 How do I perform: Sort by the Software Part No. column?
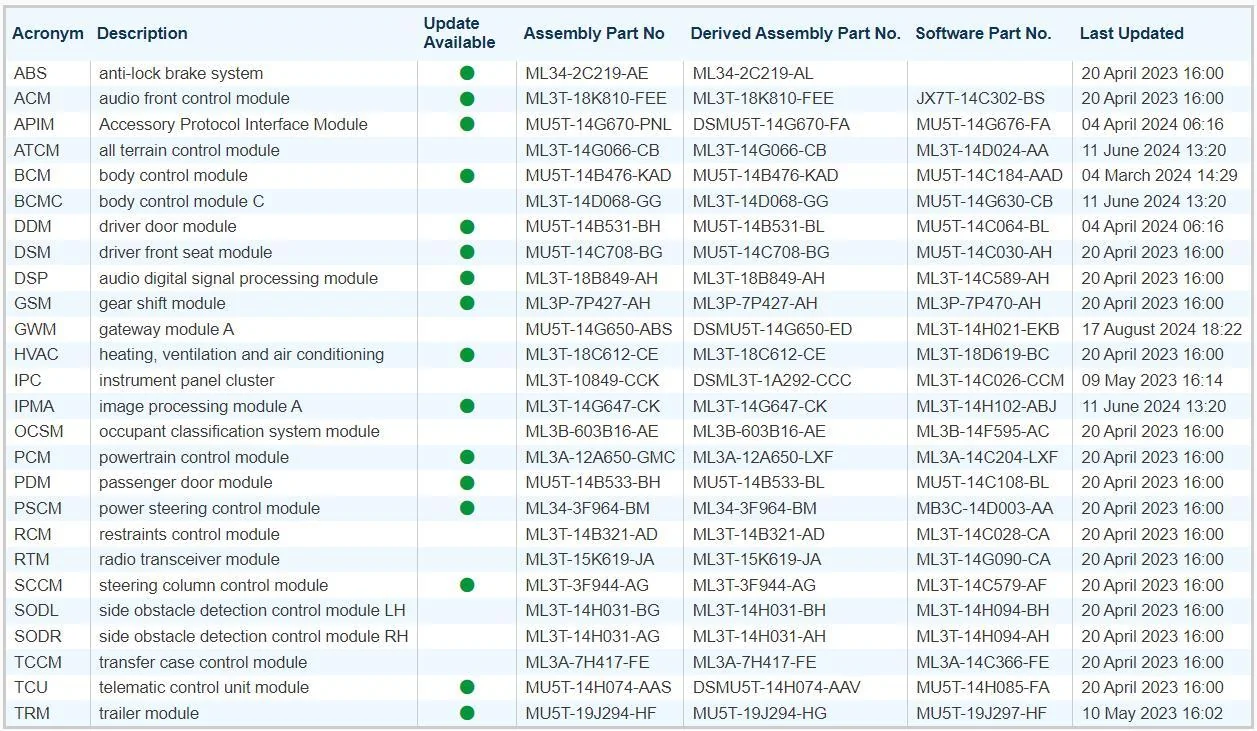click(x=983, y=34)
